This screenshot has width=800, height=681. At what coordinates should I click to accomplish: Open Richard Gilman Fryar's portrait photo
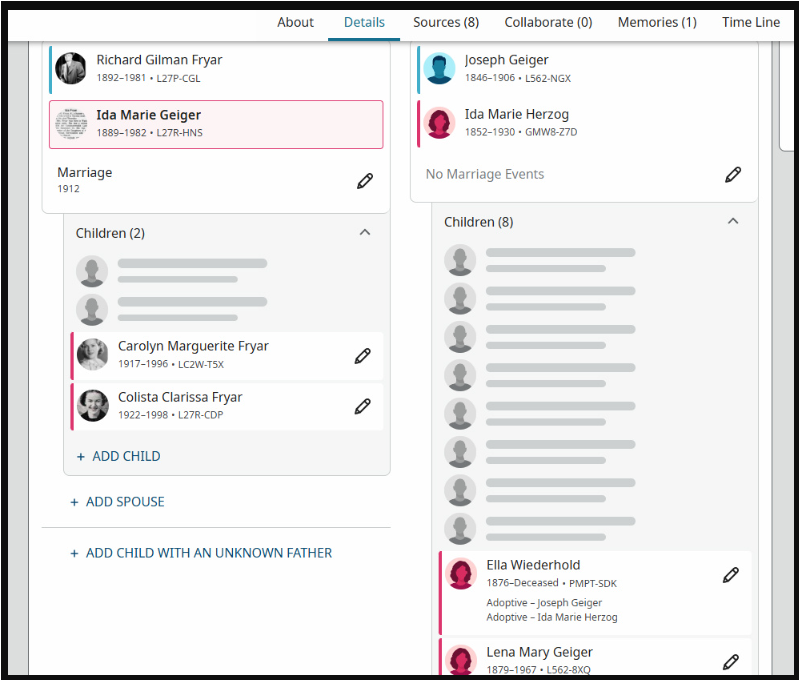(70, 68)
